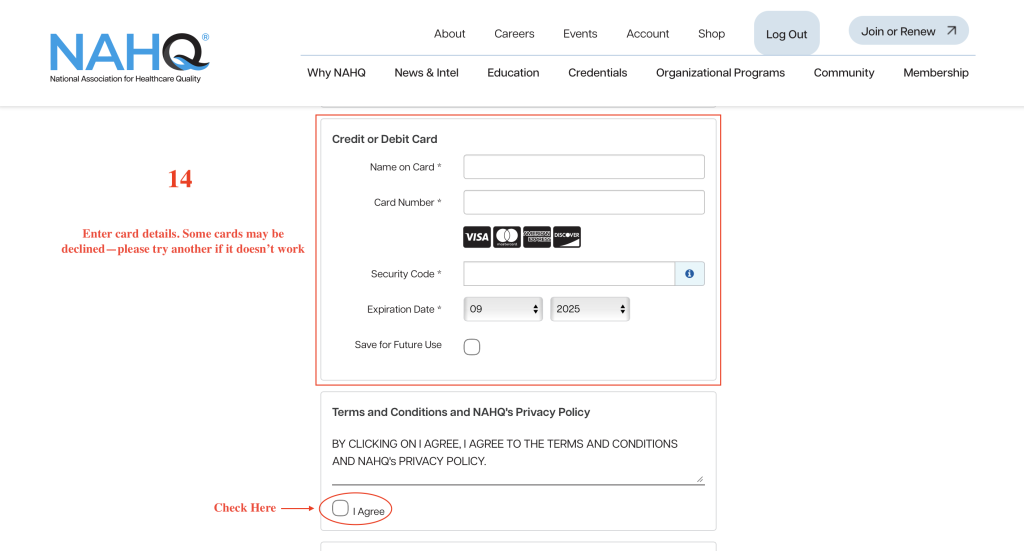This screenshot has width=1024, height=551.
Task: Open the Account link
Action: (648, 33)
